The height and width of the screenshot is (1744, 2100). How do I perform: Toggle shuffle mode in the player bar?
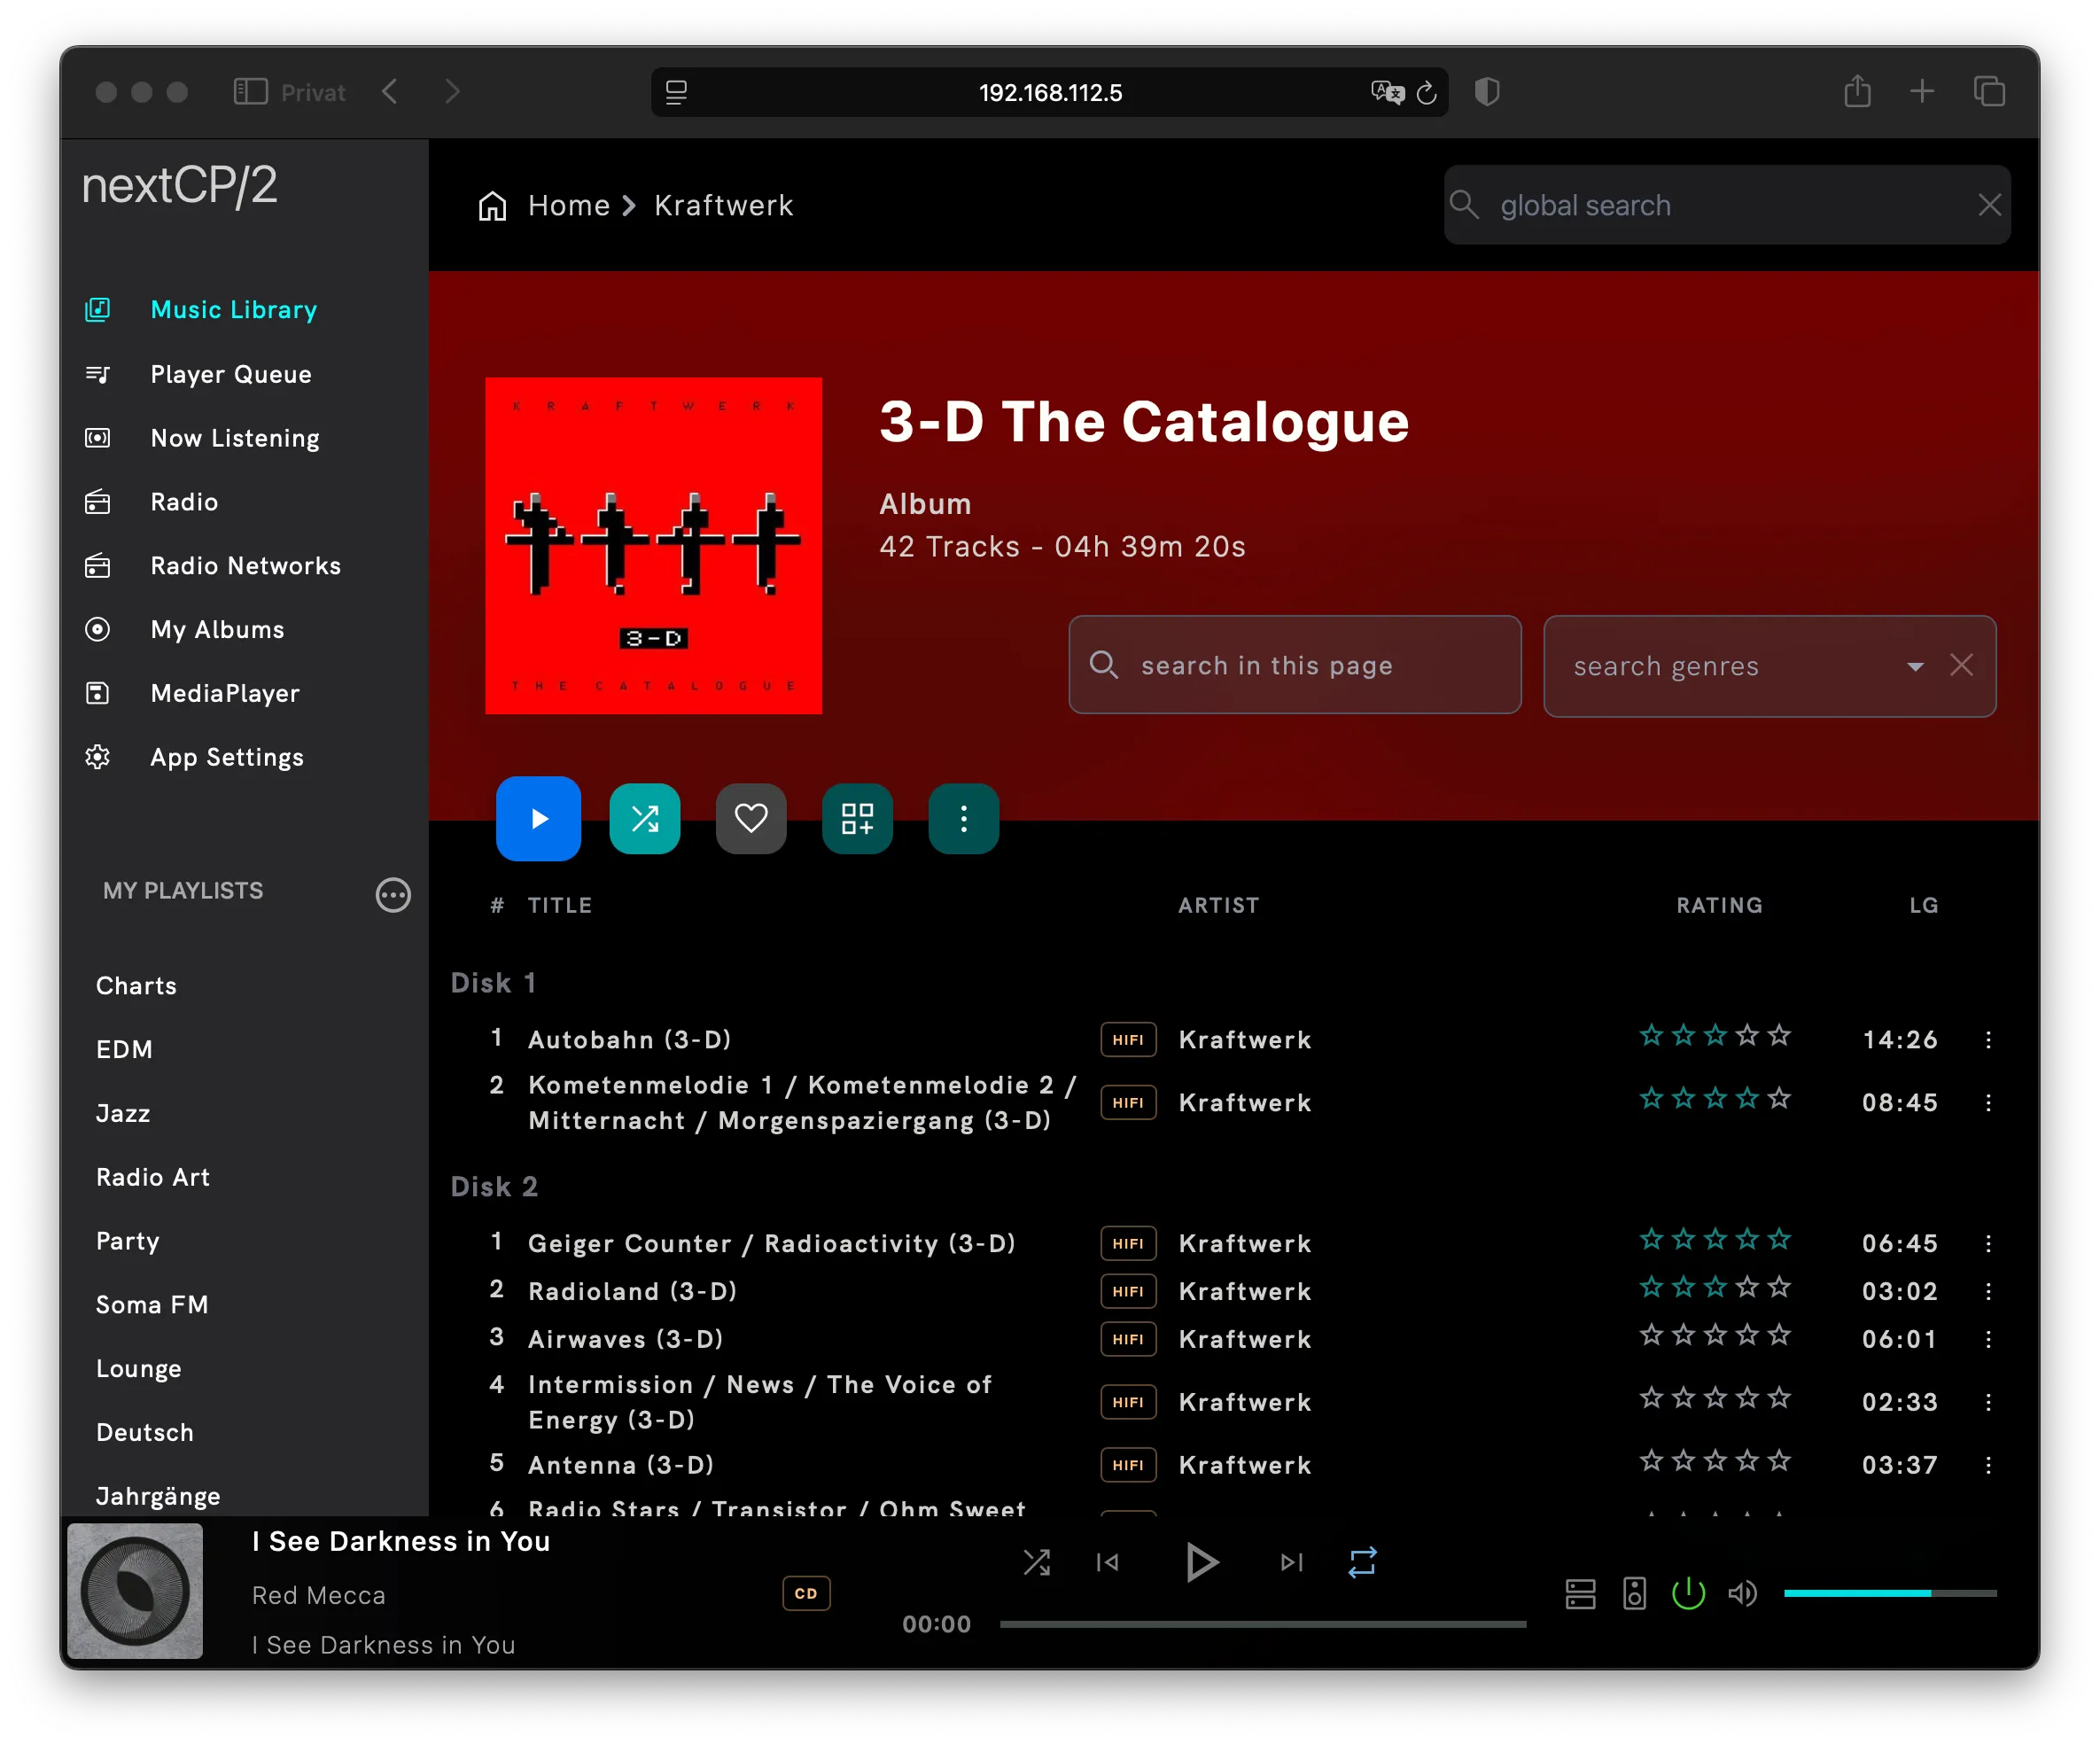1036,1562
